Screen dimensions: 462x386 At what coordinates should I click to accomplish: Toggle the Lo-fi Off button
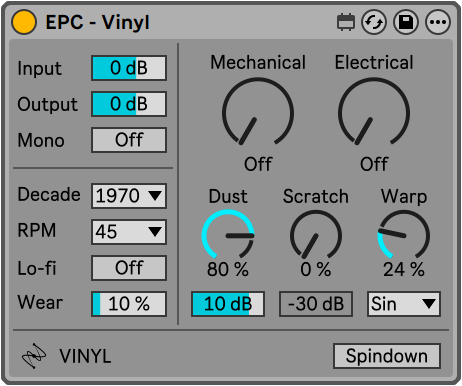129,268
